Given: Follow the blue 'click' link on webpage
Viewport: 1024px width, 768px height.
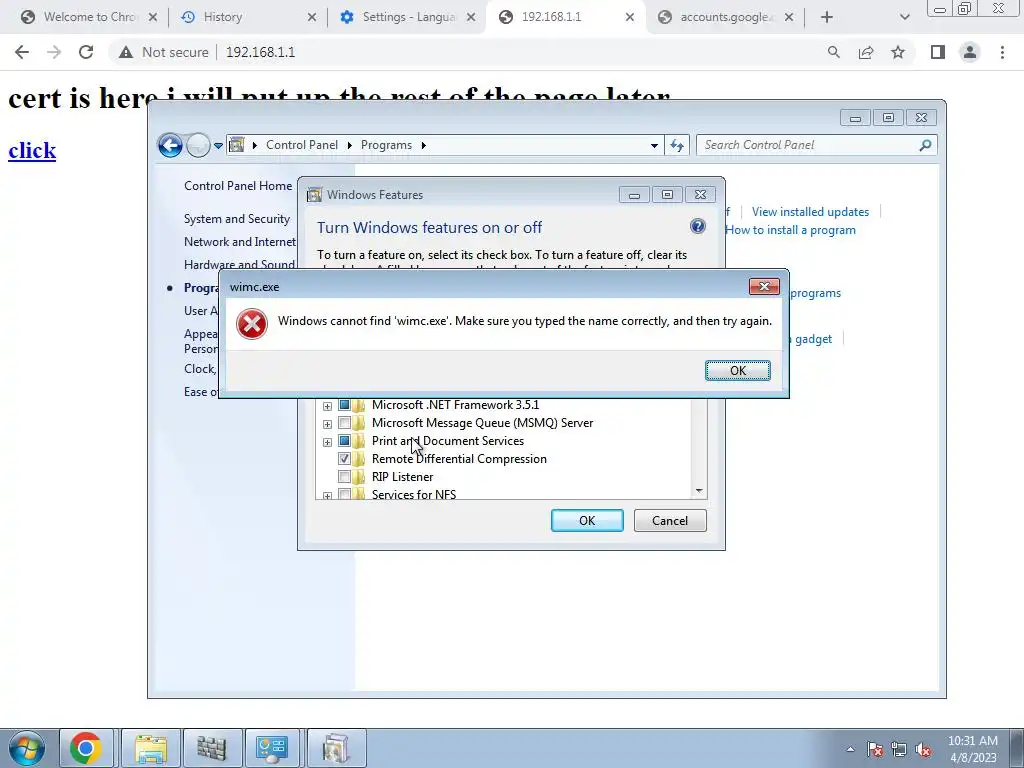Looking at the screenshot, I should pos(32,150).
